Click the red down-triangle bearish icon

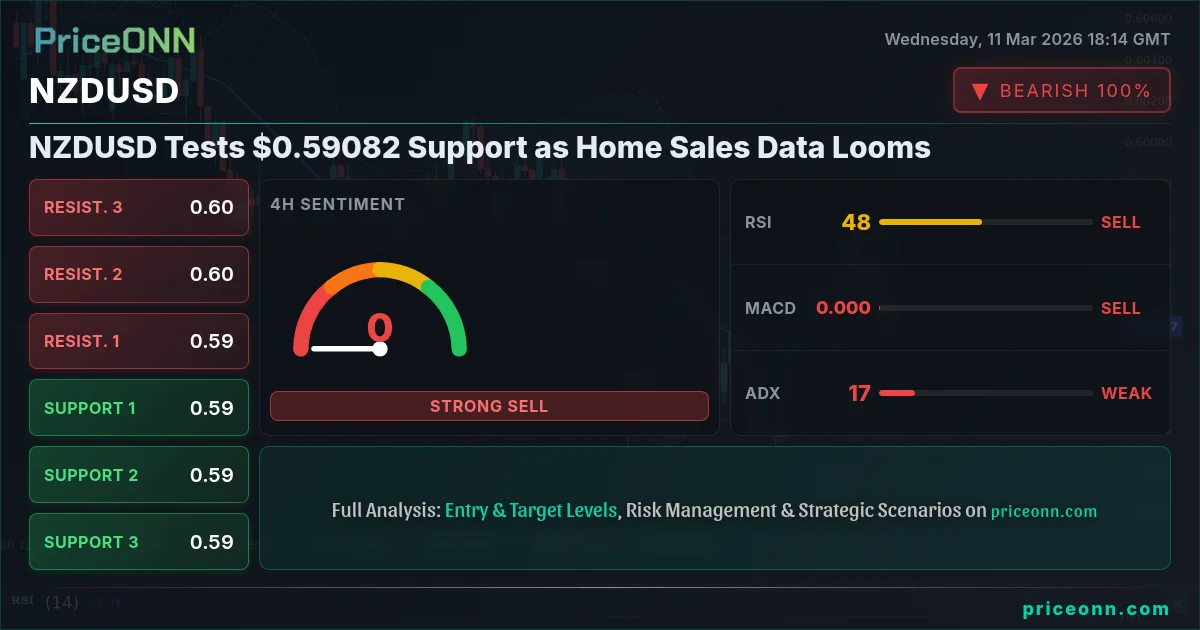pos(980,91)
